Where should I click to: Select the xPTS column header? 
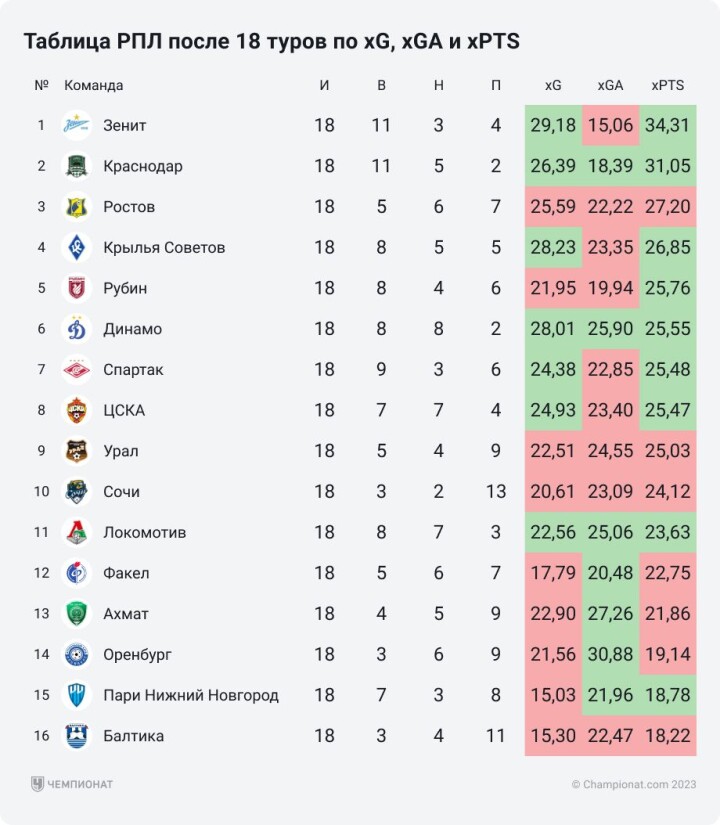pos(667,85)
